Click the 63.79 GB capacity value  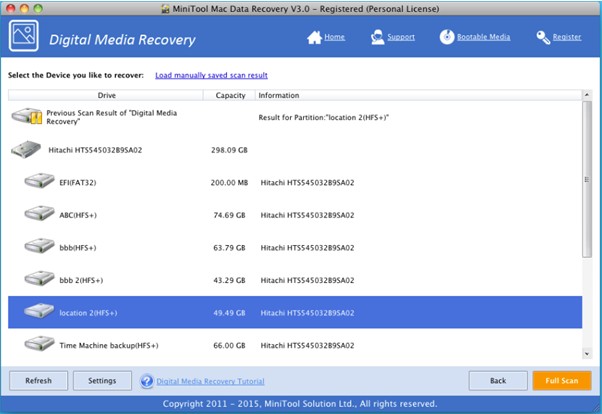(229, 248)
